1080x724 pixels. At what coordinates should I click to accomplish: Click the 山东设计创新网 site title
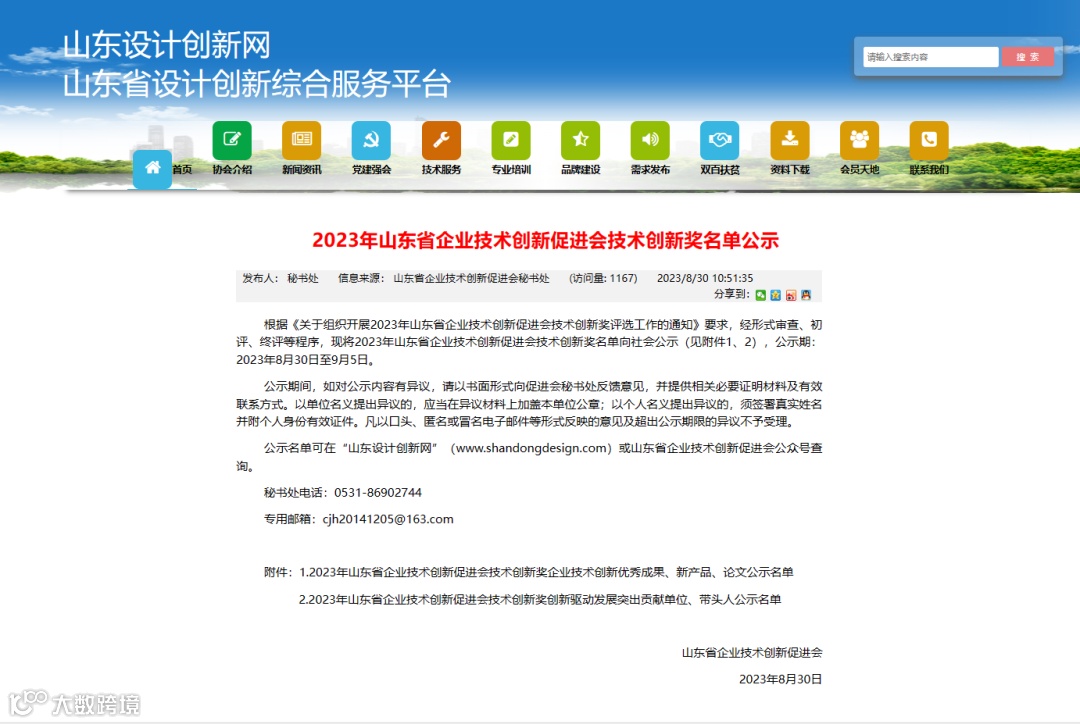[x=167, y=45]
